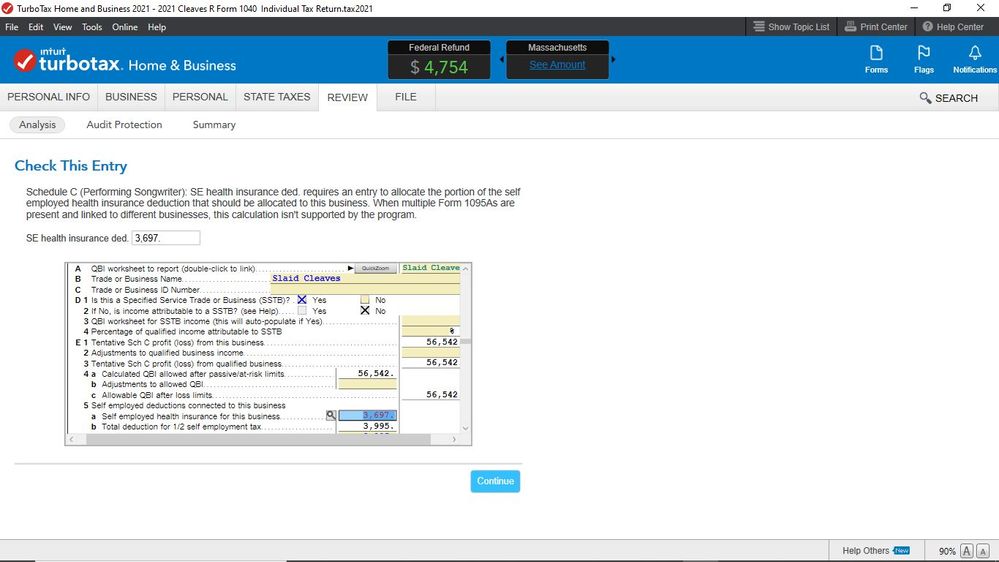
Task: Click the highlighted 3,697 worksheet cell
Action: point(368,415)
